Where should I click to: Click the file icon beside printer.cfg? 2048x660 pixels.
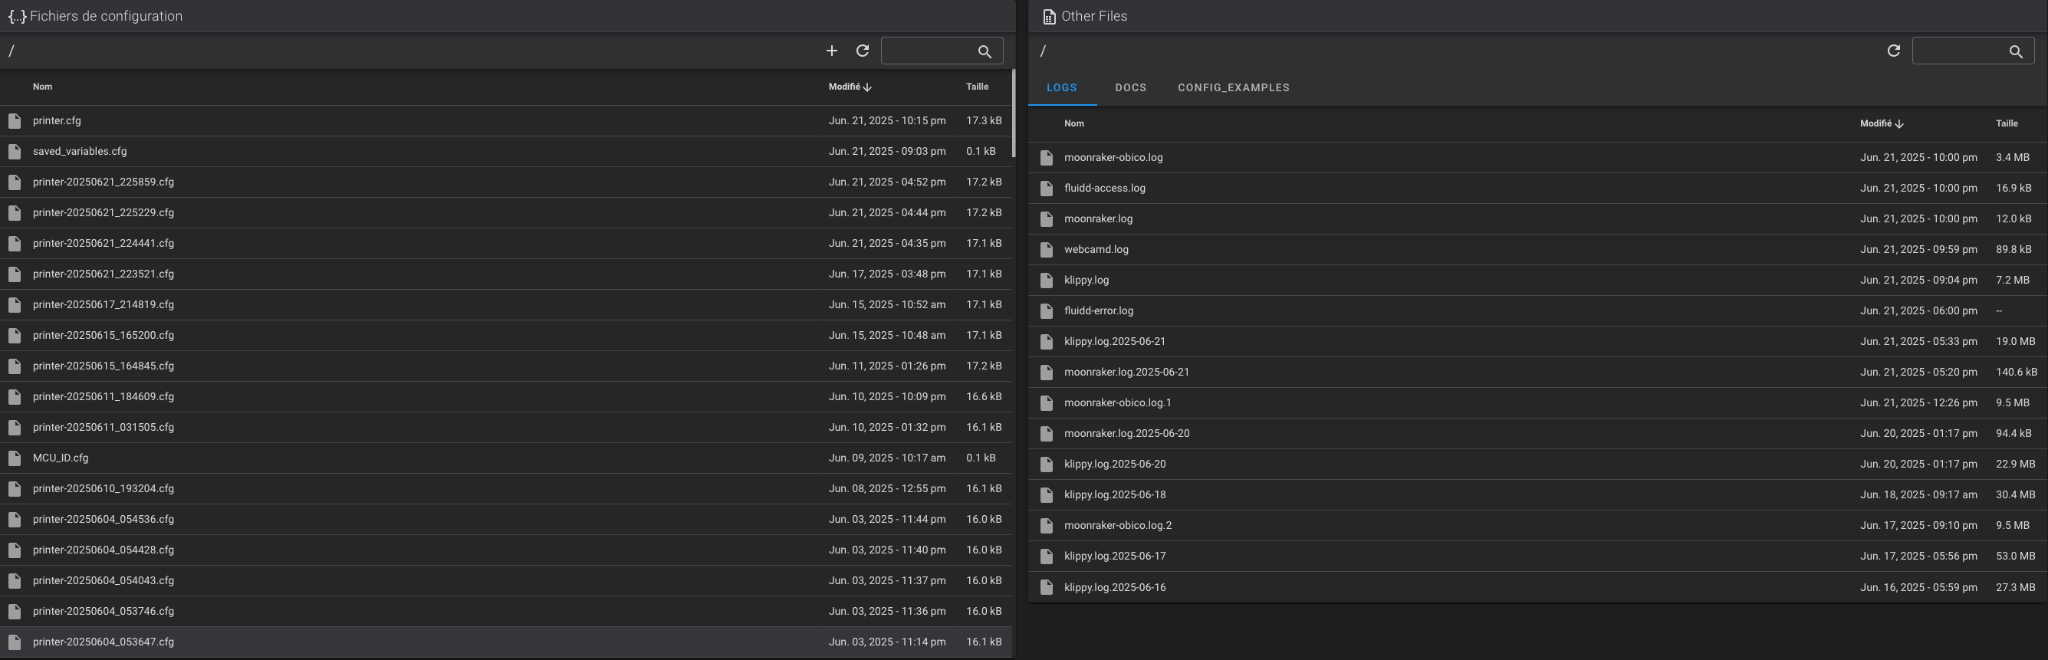tap(14, 121)
